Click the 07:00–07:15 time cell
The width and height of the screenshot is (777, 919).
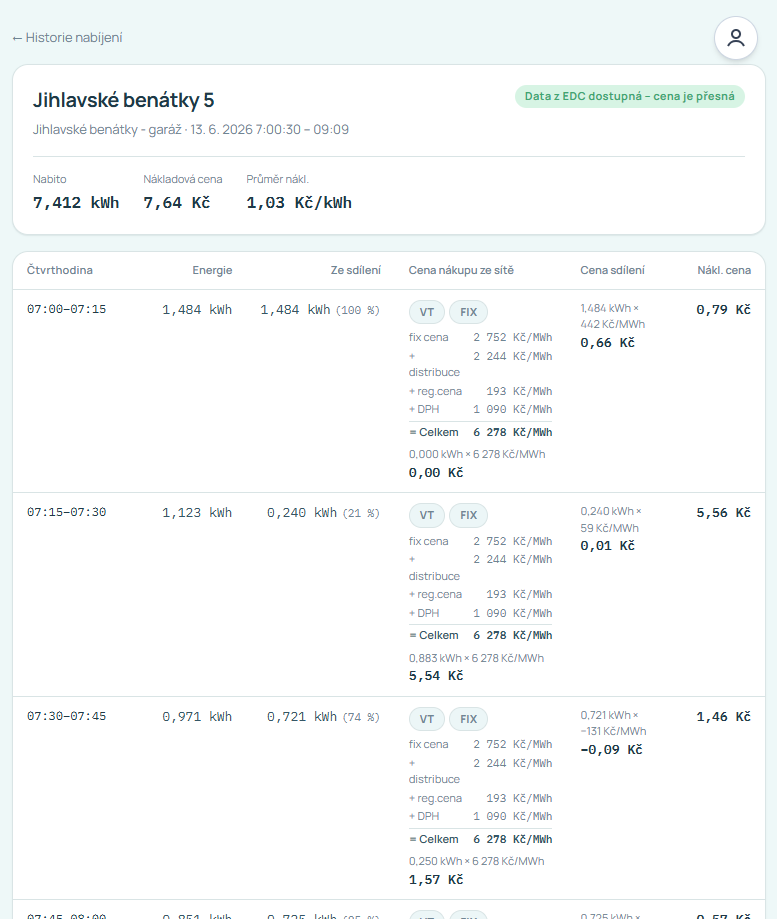click(67, 309)
